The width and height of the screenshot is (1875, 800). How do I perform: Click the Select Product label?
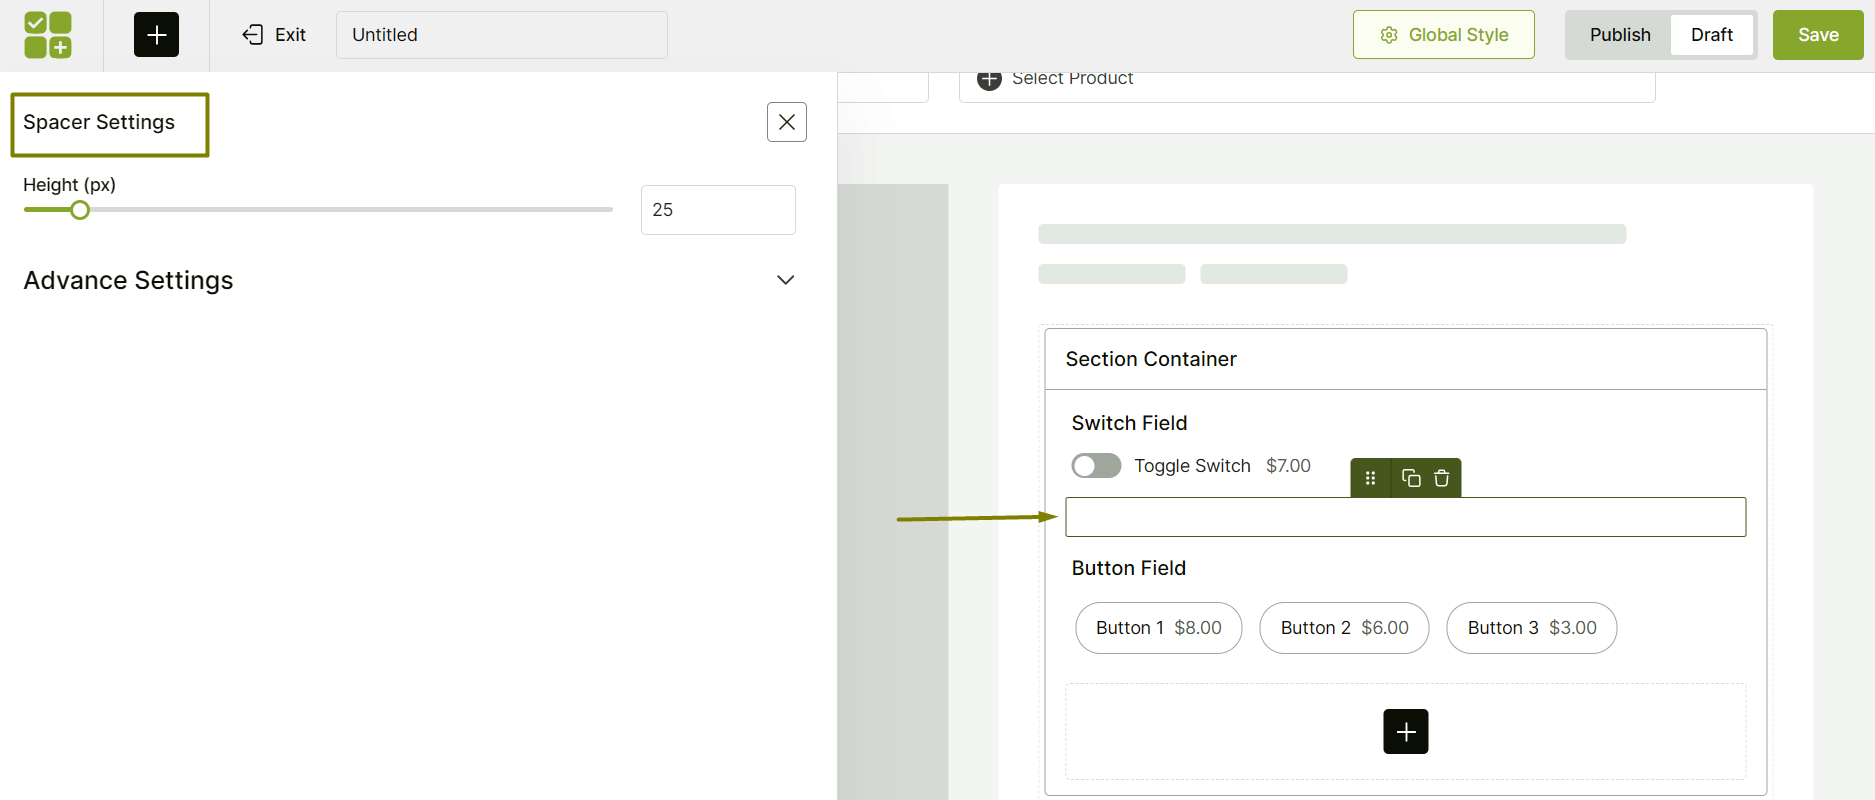click(1072, 78)
